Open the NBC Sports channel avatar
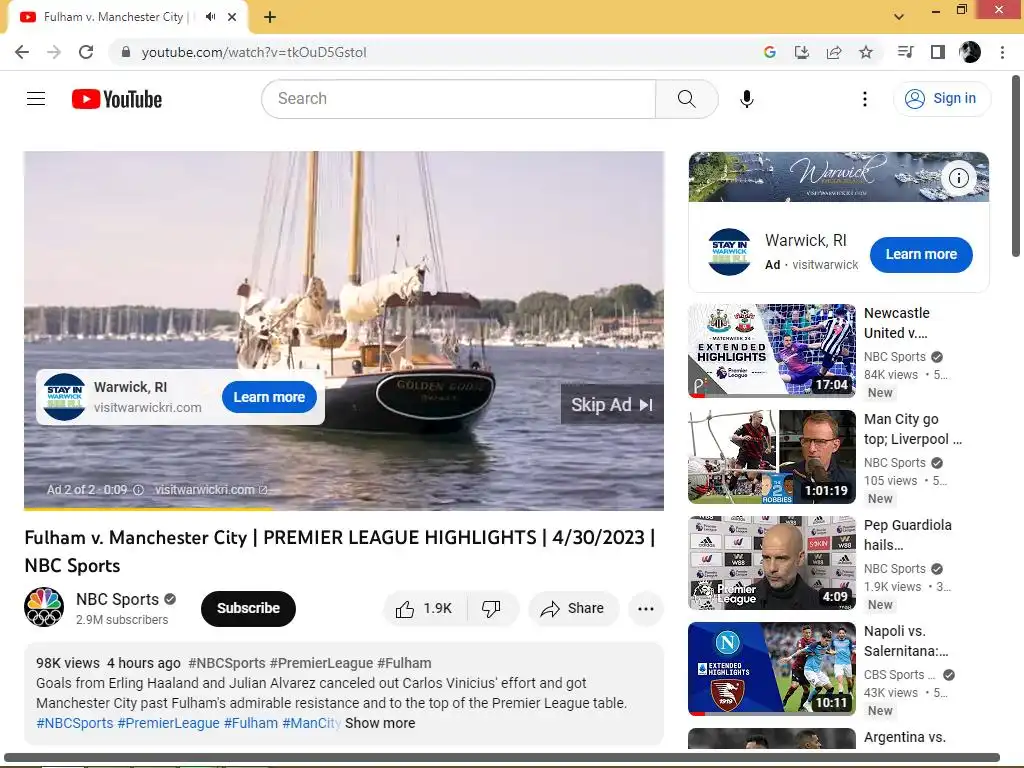1024x768 pixels. click(x=44, y=607)
